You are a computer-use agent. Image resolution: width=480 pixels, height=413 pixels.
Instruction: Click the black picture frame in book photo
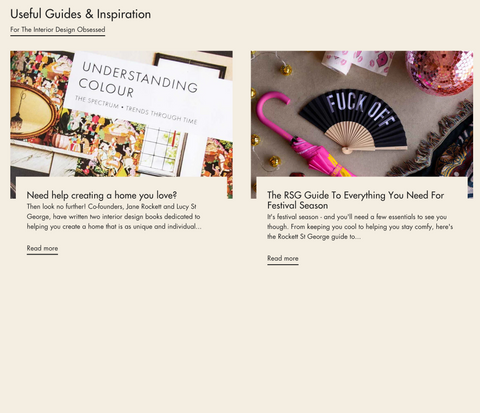click(x=191, y=64)
